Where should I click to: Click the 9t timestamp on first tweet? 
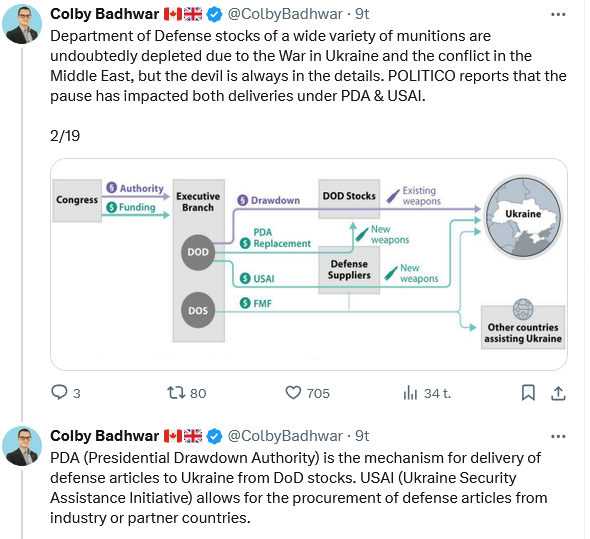coord(362,14)
